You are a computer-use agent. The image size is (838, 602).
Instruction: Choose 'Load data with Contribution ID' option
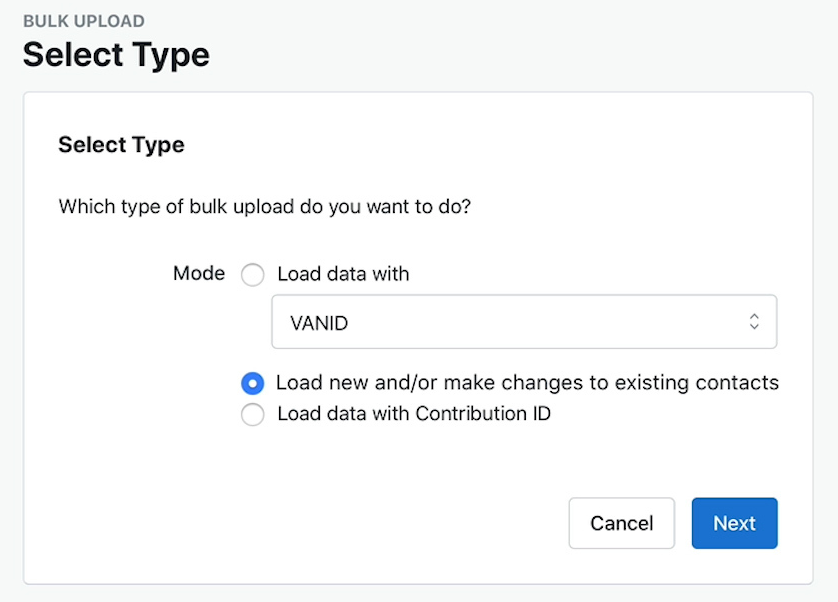tap(252, 414)
